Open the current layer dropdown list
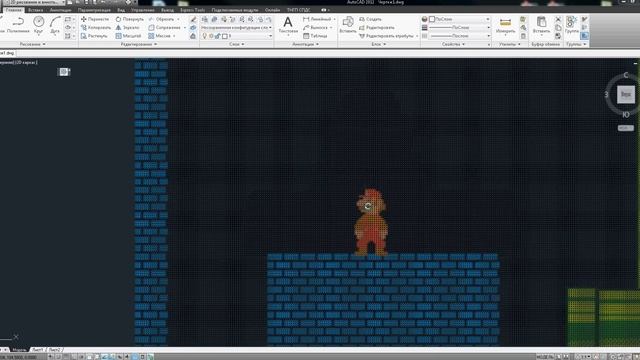 point(236,36)
